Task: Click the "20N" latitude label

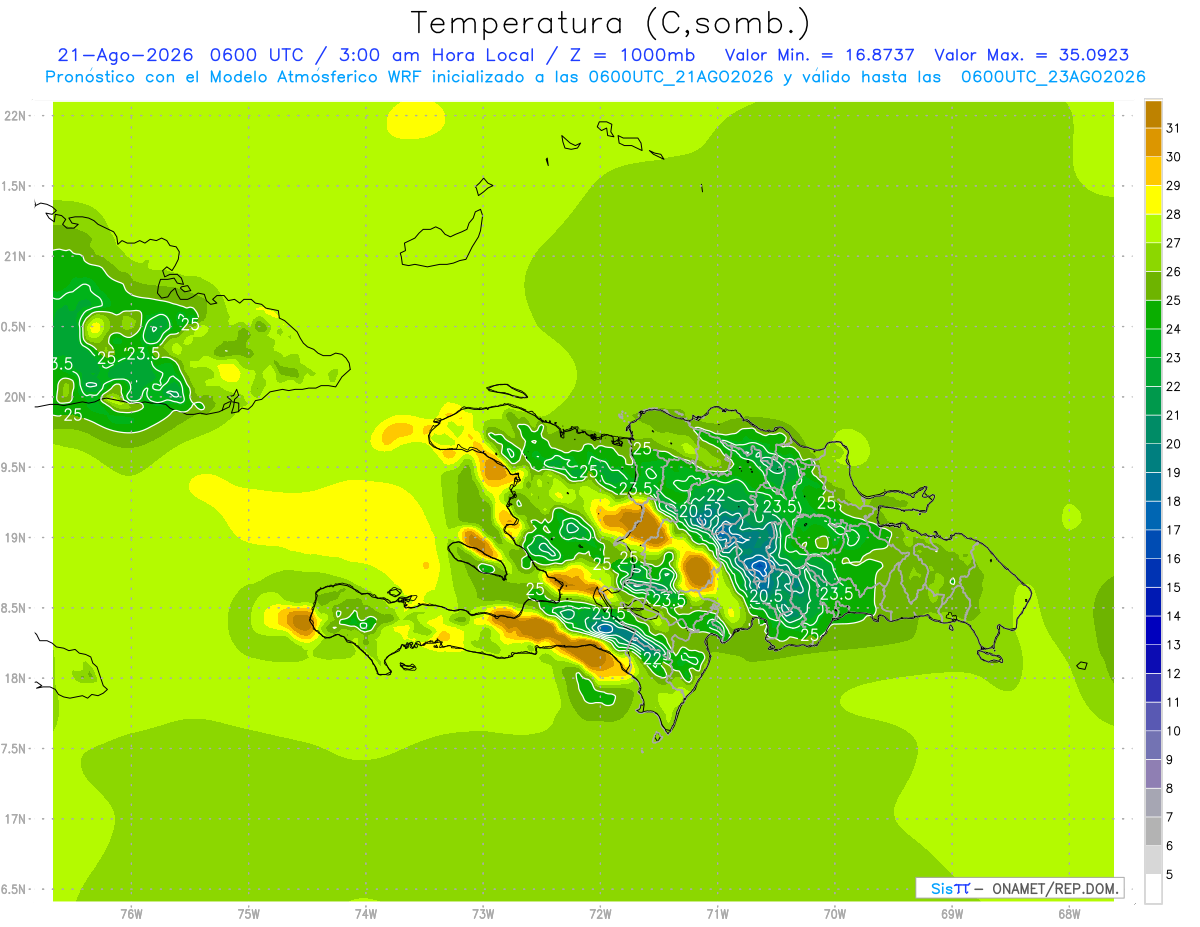Action: [x=16, y=397]
